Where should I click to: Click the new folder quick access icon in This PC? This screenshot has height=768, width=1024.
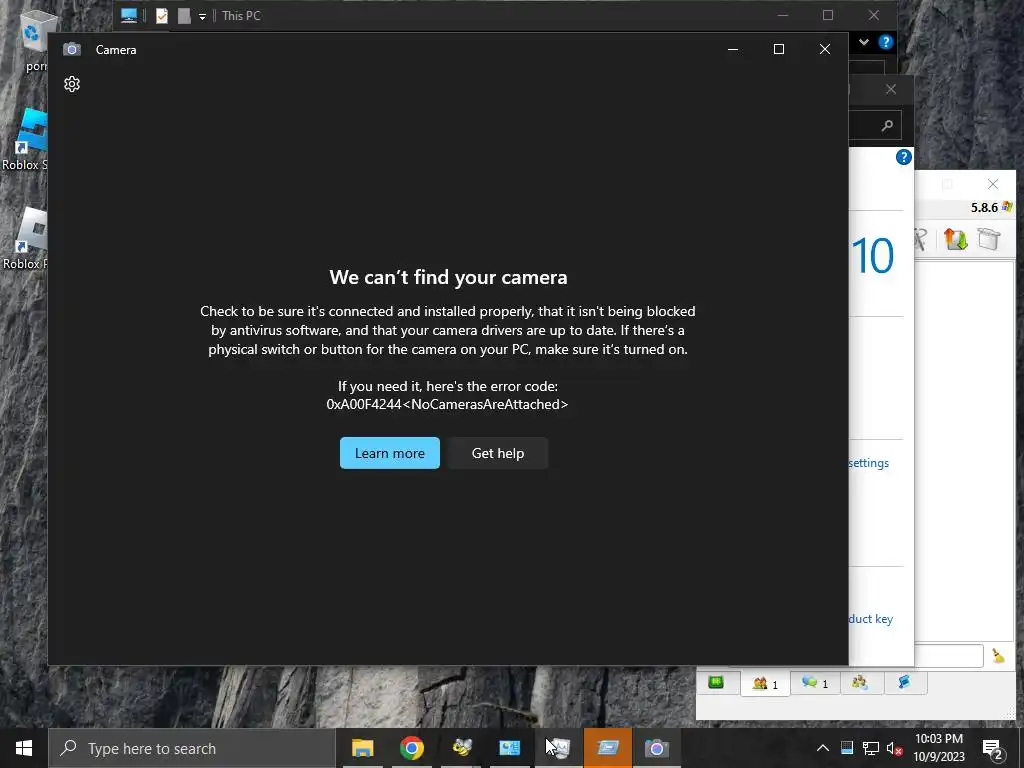pyautogui.click(x=184, y=16)
